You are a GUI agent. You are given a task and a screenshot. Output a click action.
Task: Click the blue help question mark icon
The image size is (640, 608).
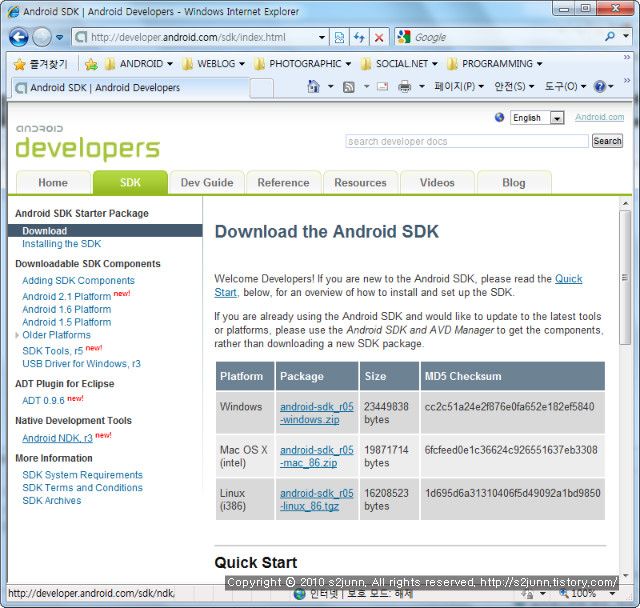coord(600,87)
